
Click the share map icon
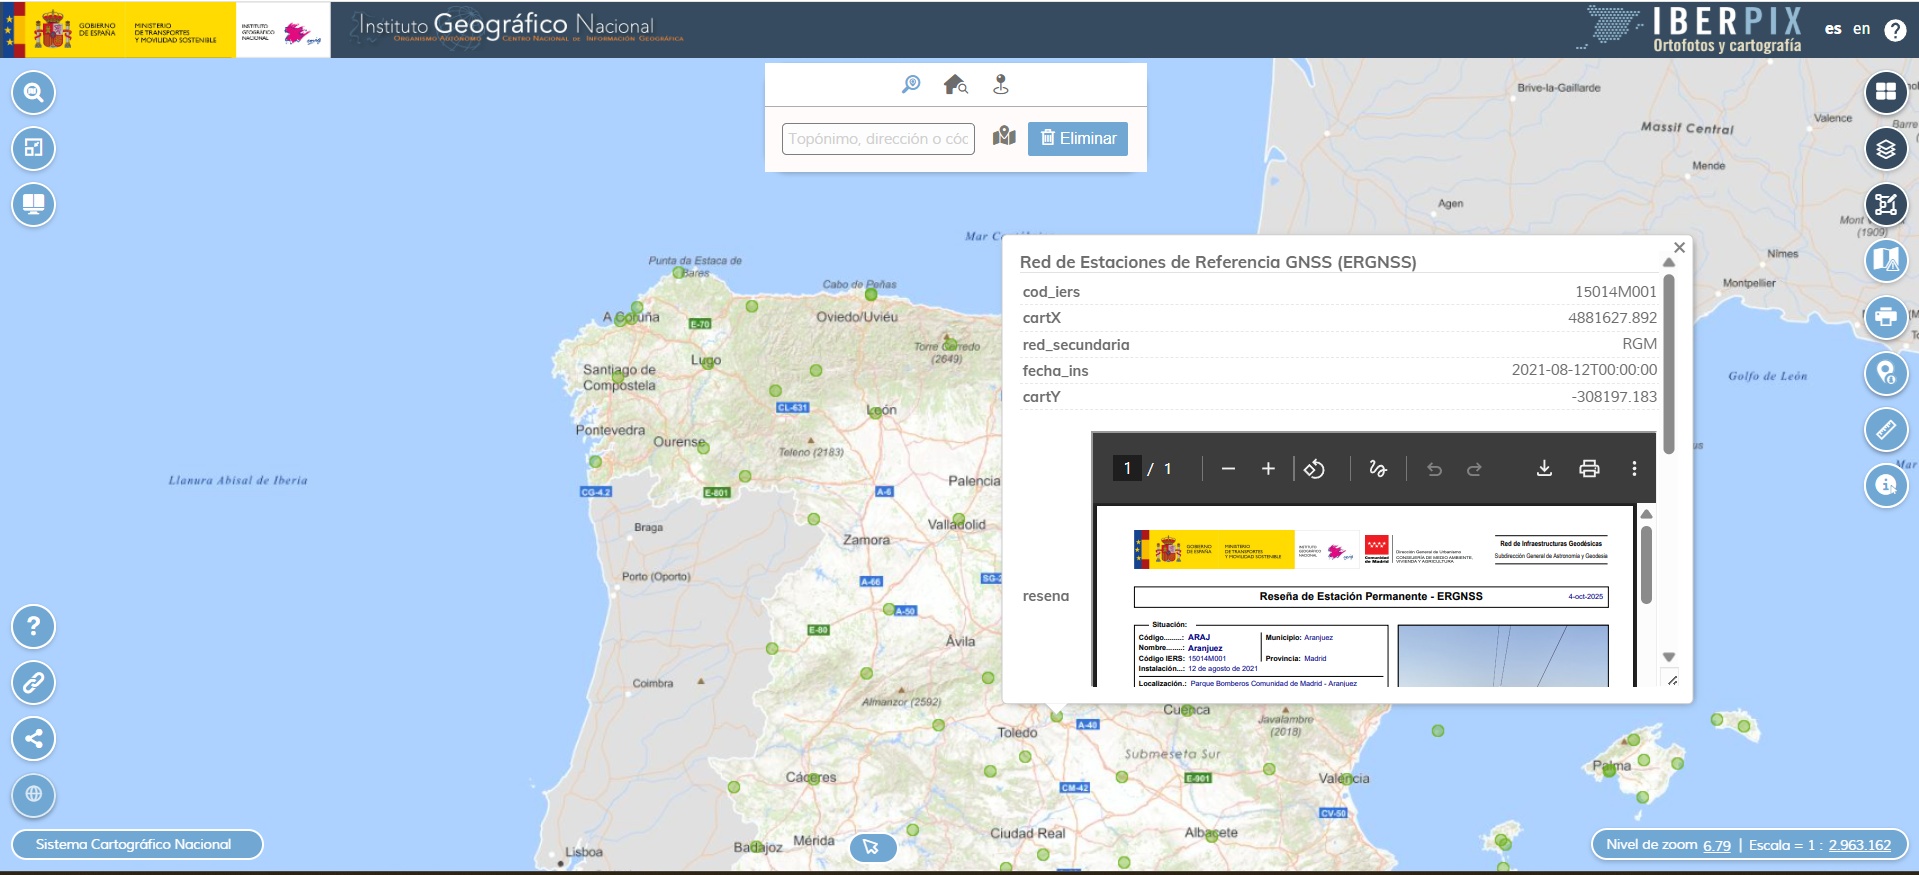[34, 739]
